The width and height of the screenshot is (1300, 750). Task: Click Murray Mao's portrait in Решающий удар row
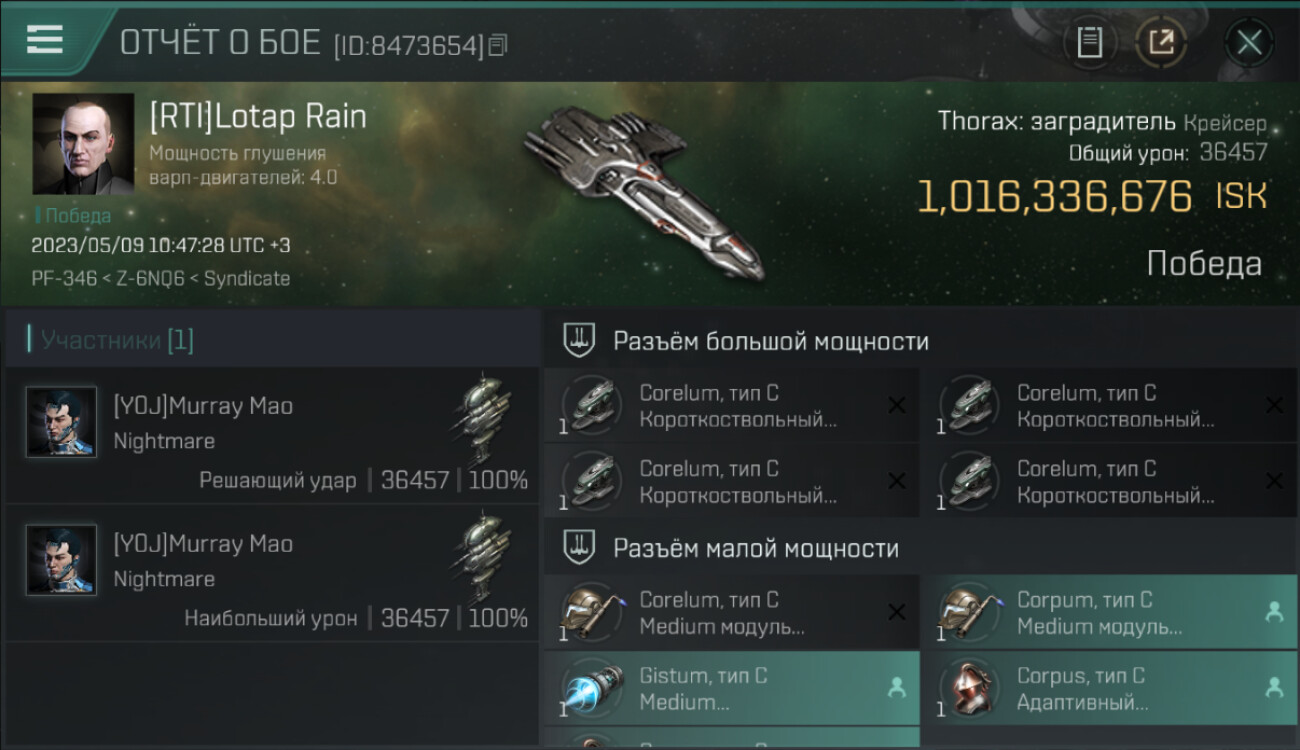[x=62, y=422]
